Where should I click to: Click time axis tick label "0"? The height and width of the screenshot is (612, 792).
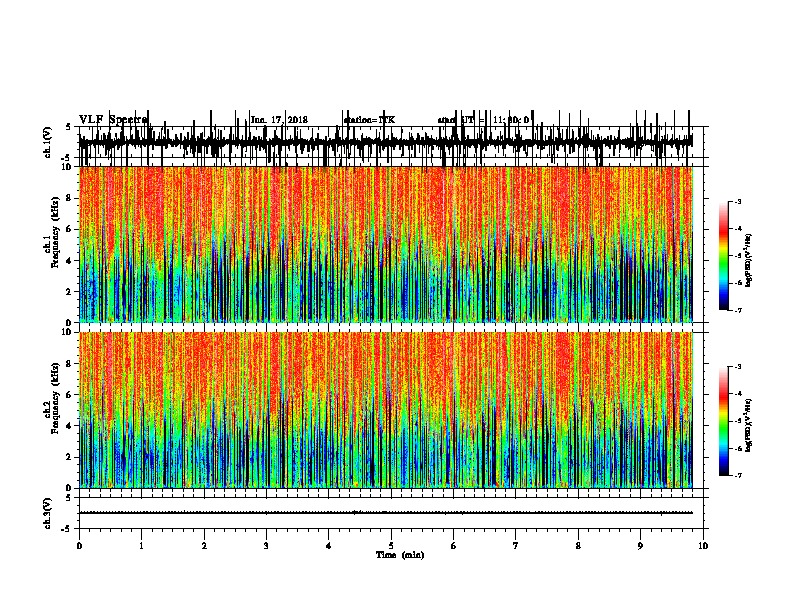coord(79,546)
